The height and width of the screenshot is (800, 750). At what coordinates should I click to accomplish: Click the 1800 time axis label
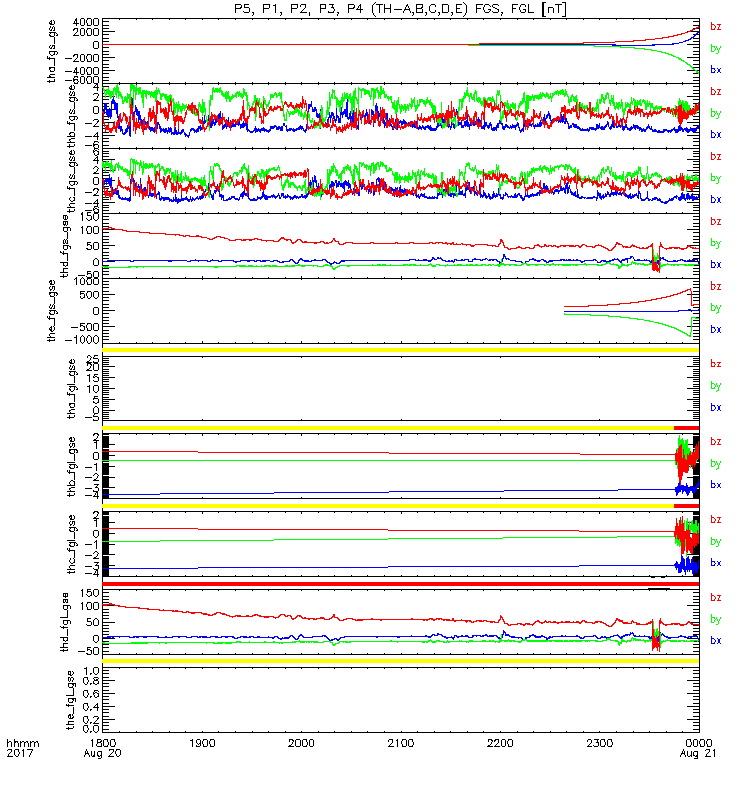pyautogui.click(x=103, y=743)
